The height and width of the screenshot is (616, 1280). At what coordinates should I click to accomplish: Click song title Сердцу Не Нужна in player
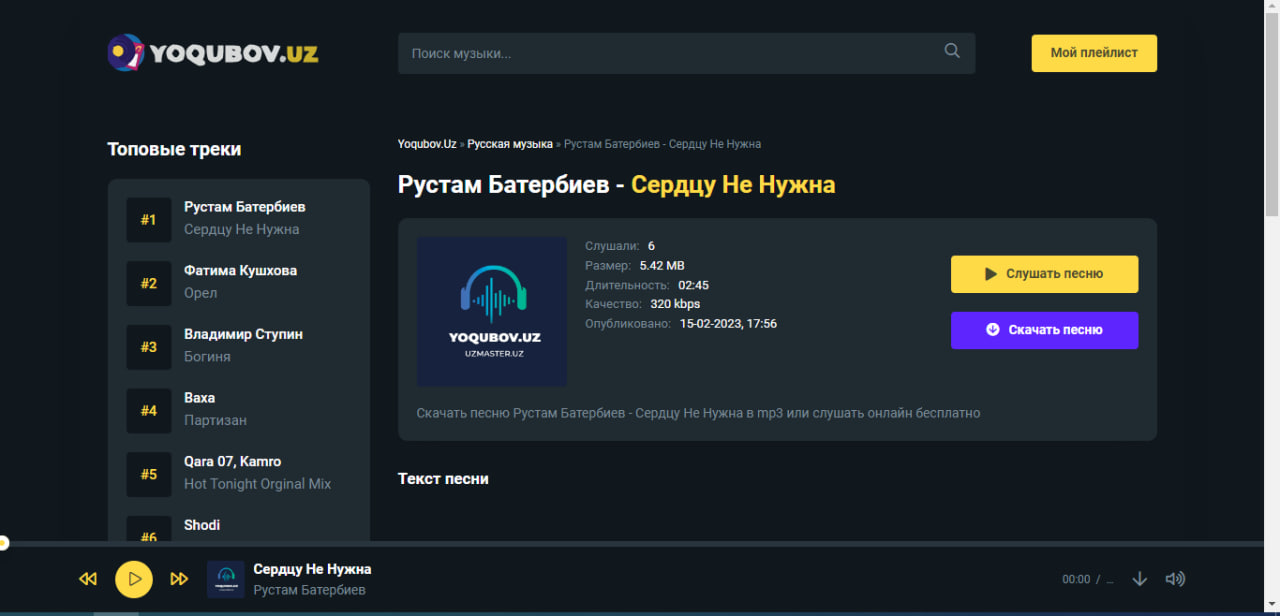tap(312, 569)
